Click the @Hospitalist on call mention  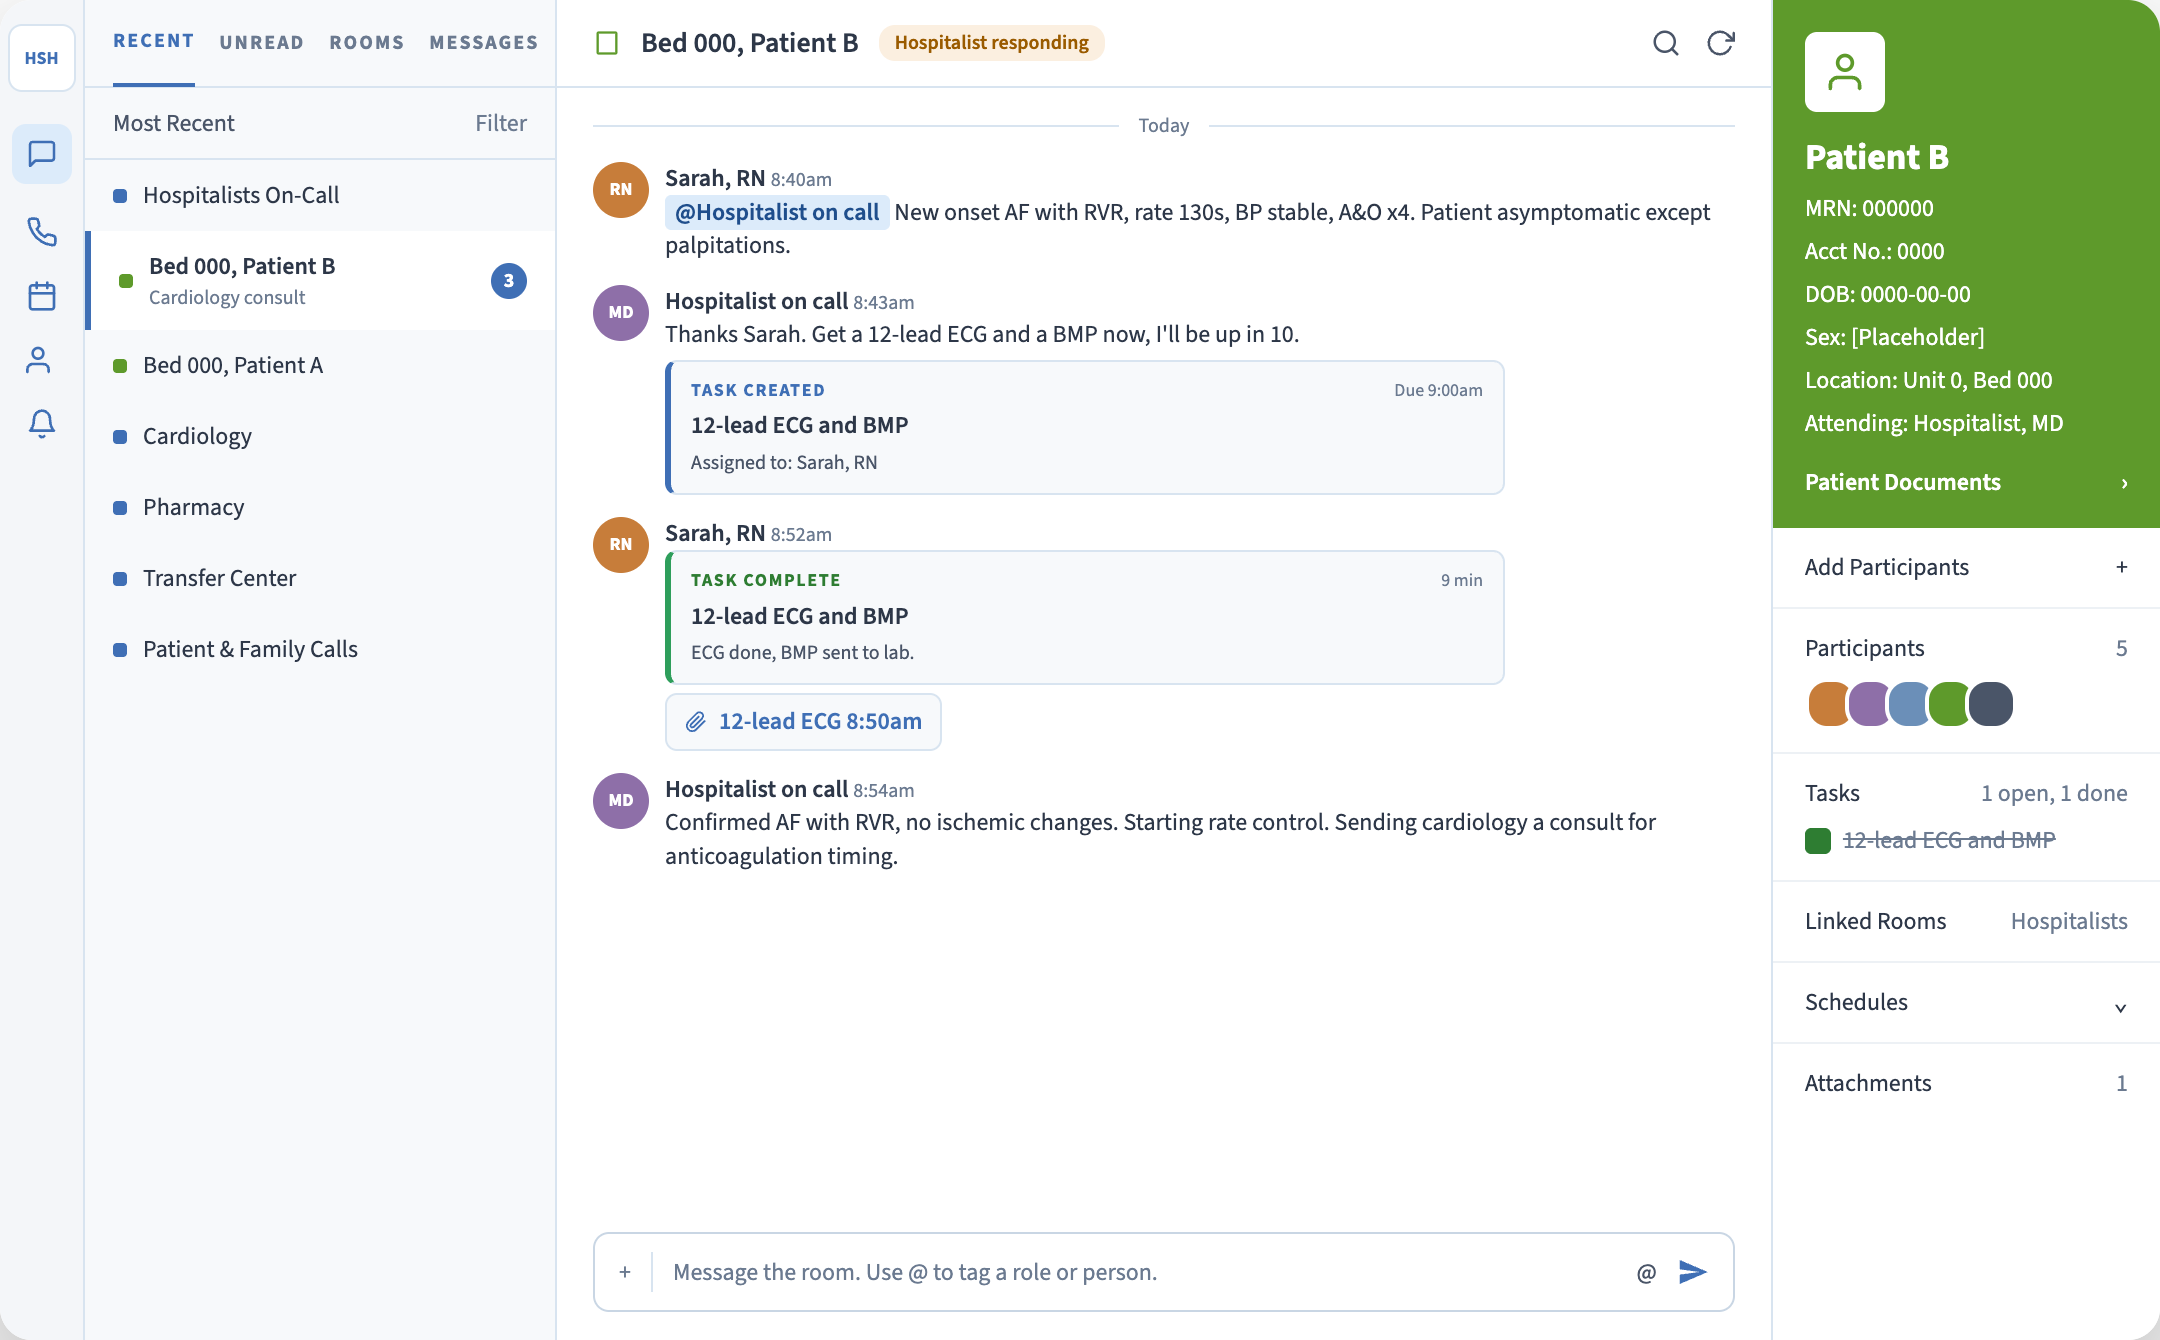[x=777, y=212]
